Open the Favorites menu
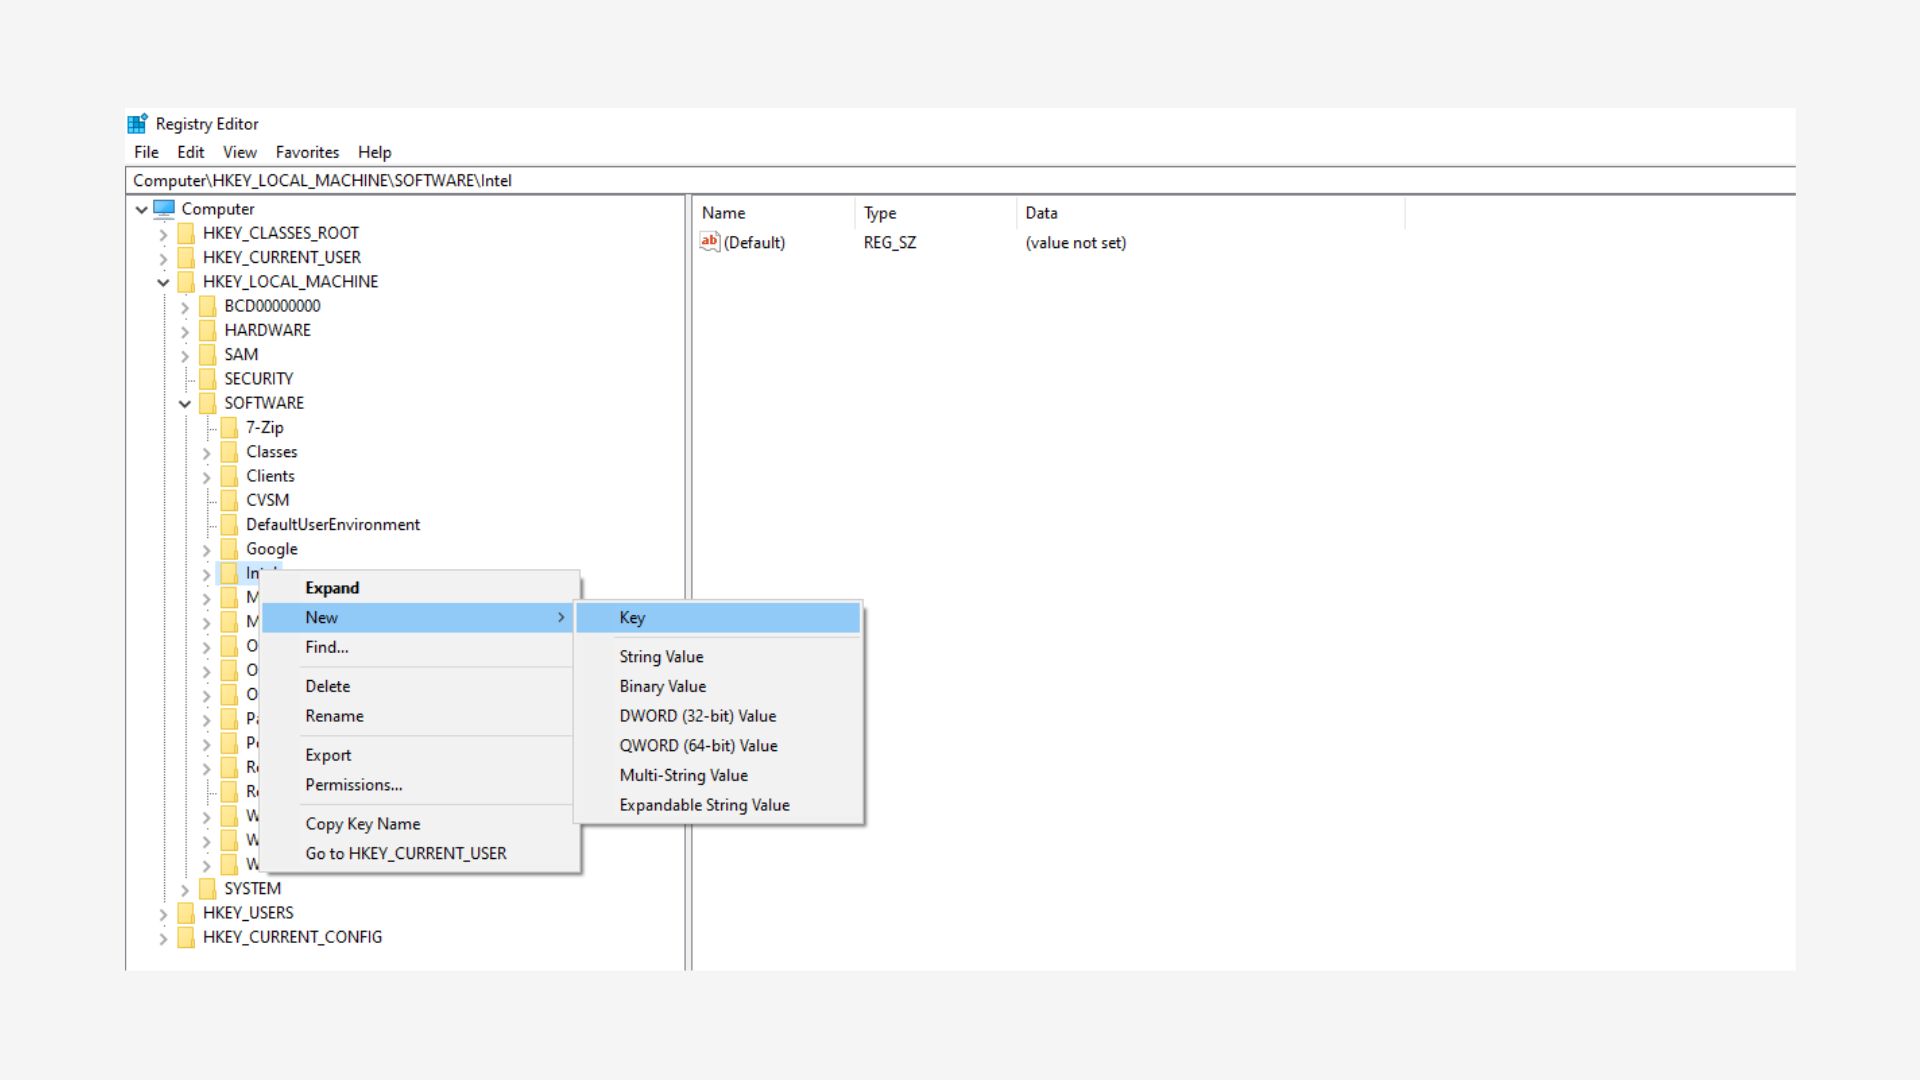1920x1080 pixels. 307,152
